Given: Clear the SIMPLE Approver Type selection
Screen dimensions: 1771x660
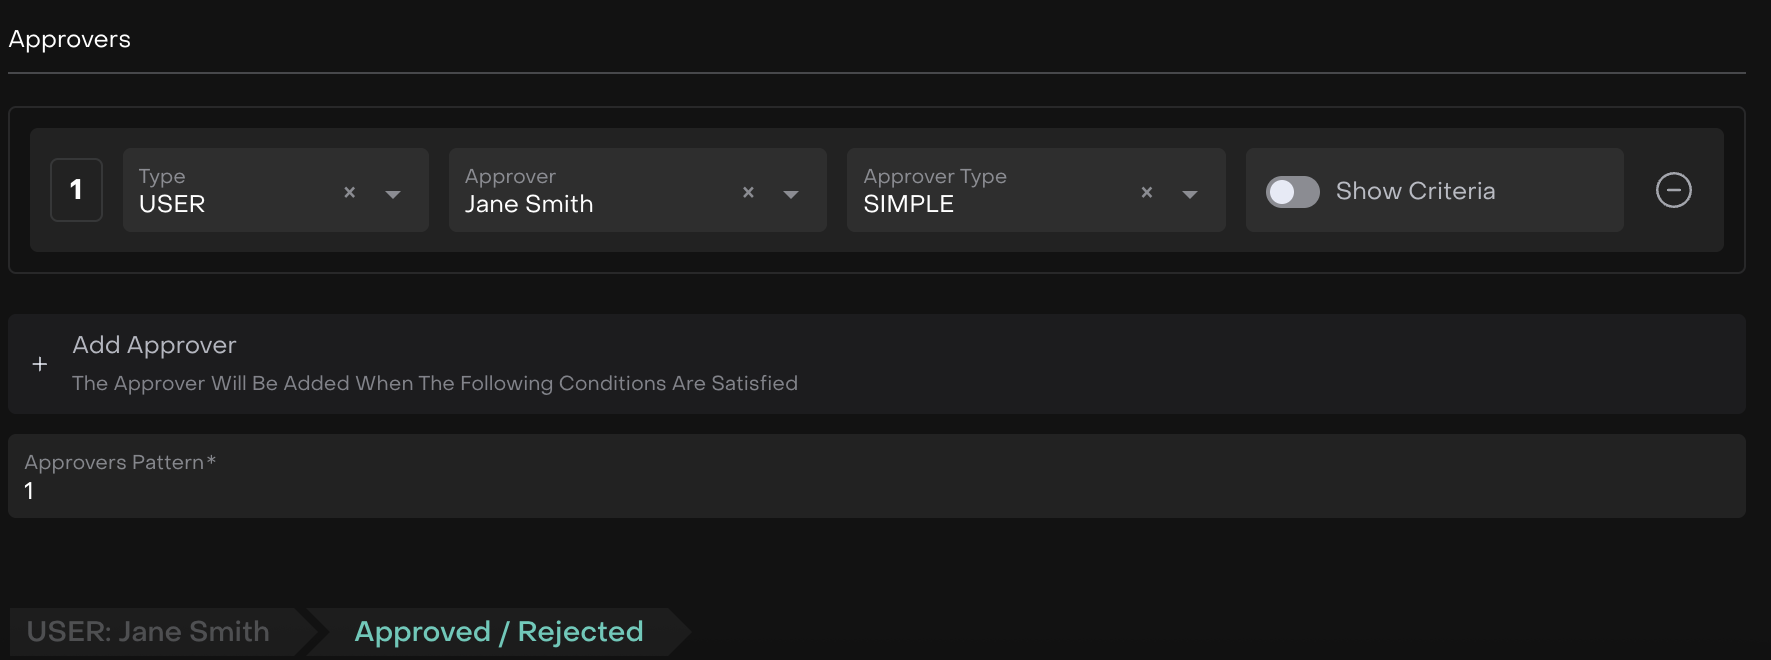Looking at the screenshot, I should pos(1147,192).
